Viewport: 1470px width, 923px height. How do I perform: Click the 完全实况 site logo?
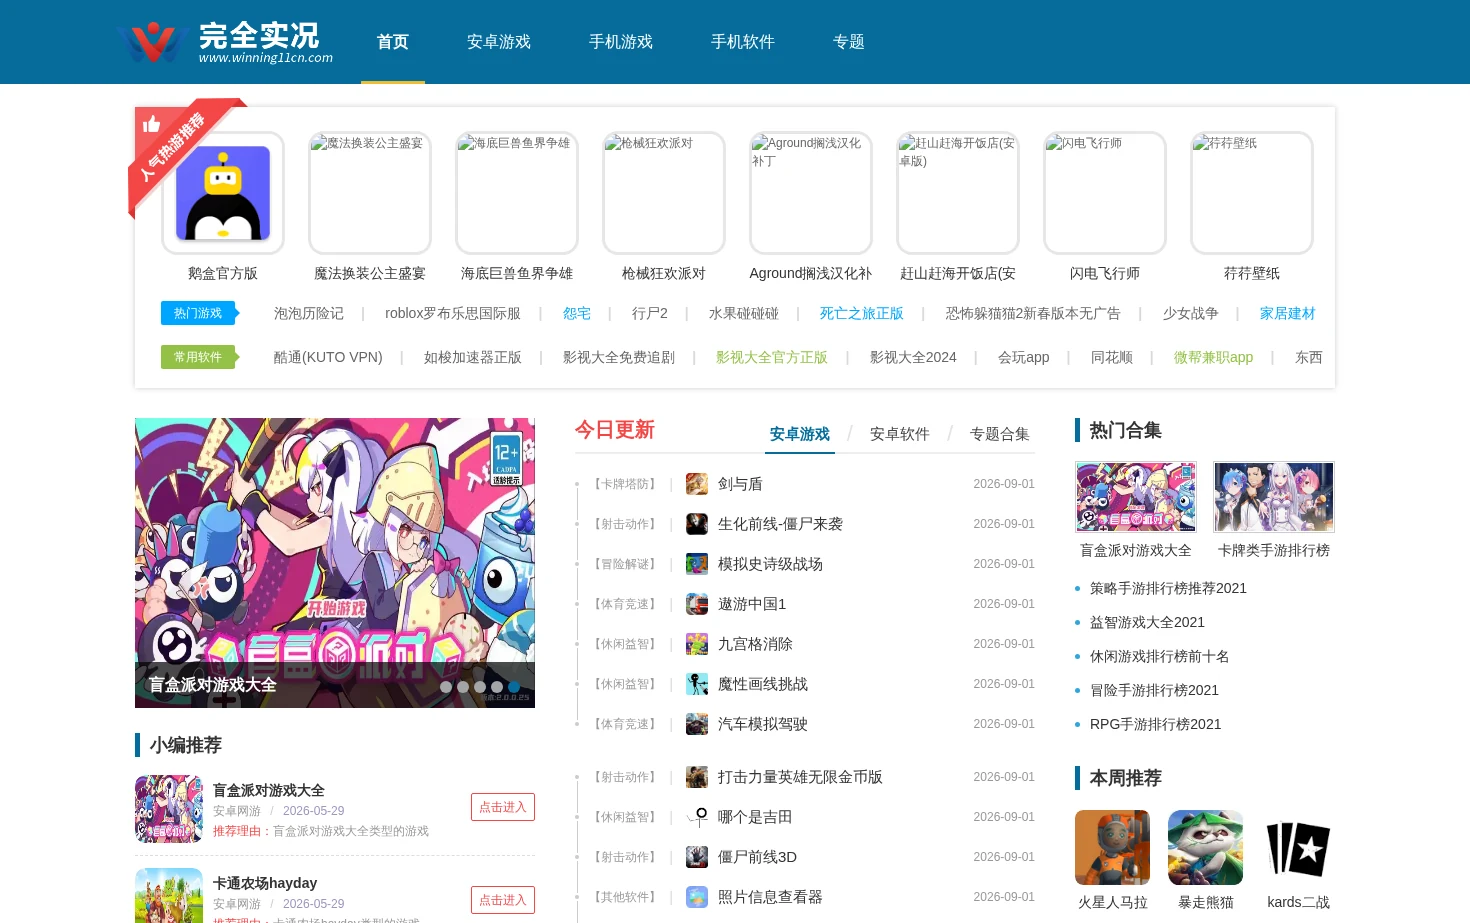coord(225,42)
